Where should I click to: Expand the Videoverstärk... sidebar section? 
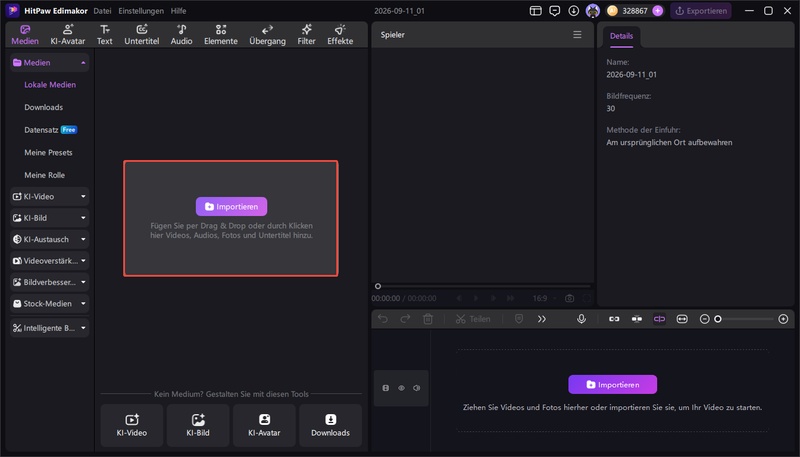[x=49, y=261]
